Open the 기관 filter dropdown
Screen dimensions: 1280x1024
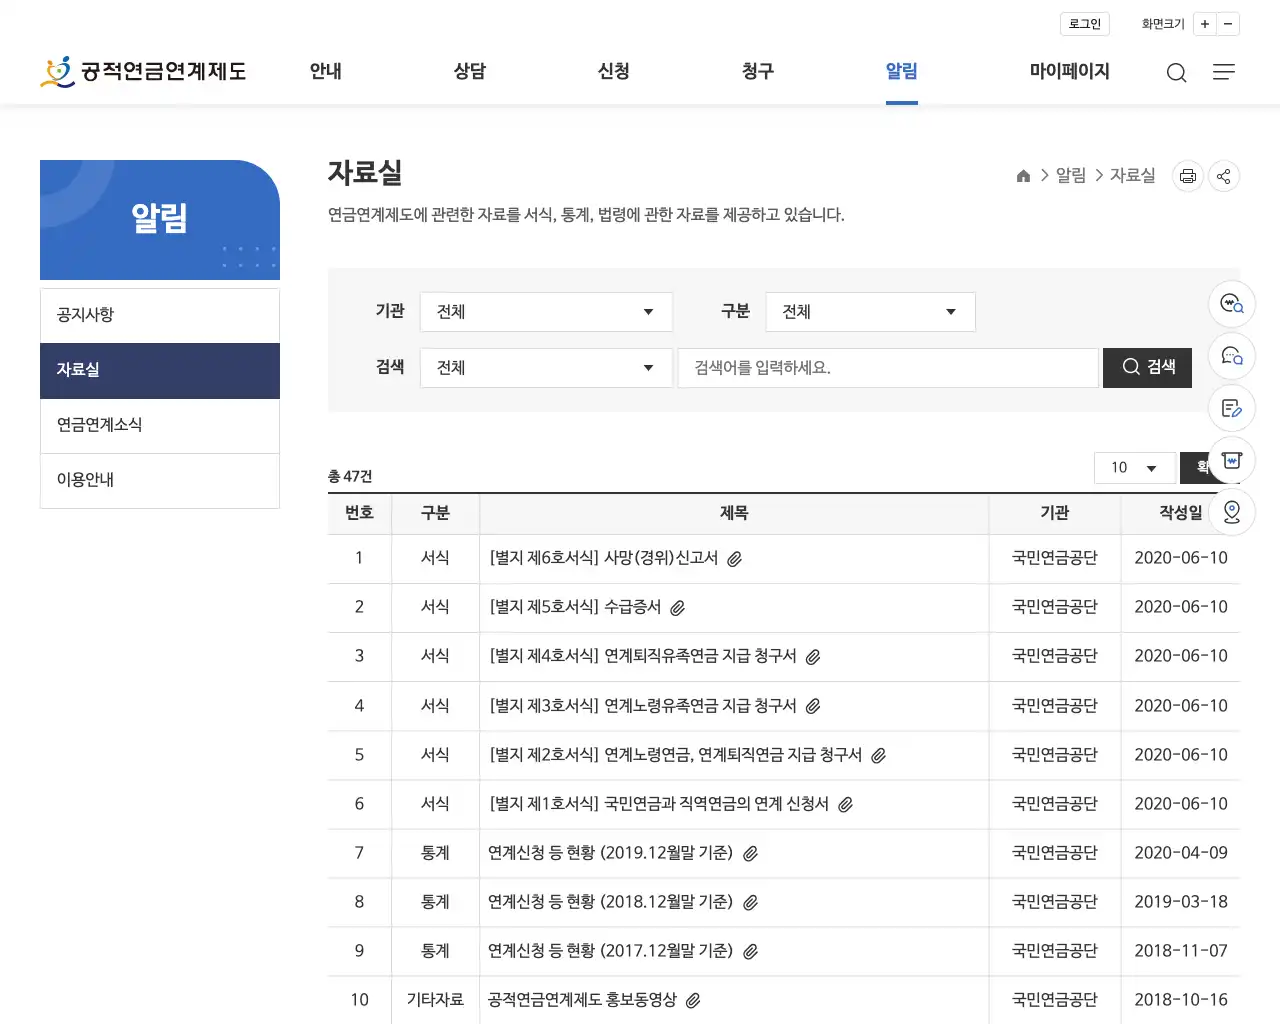click(545, 311)
